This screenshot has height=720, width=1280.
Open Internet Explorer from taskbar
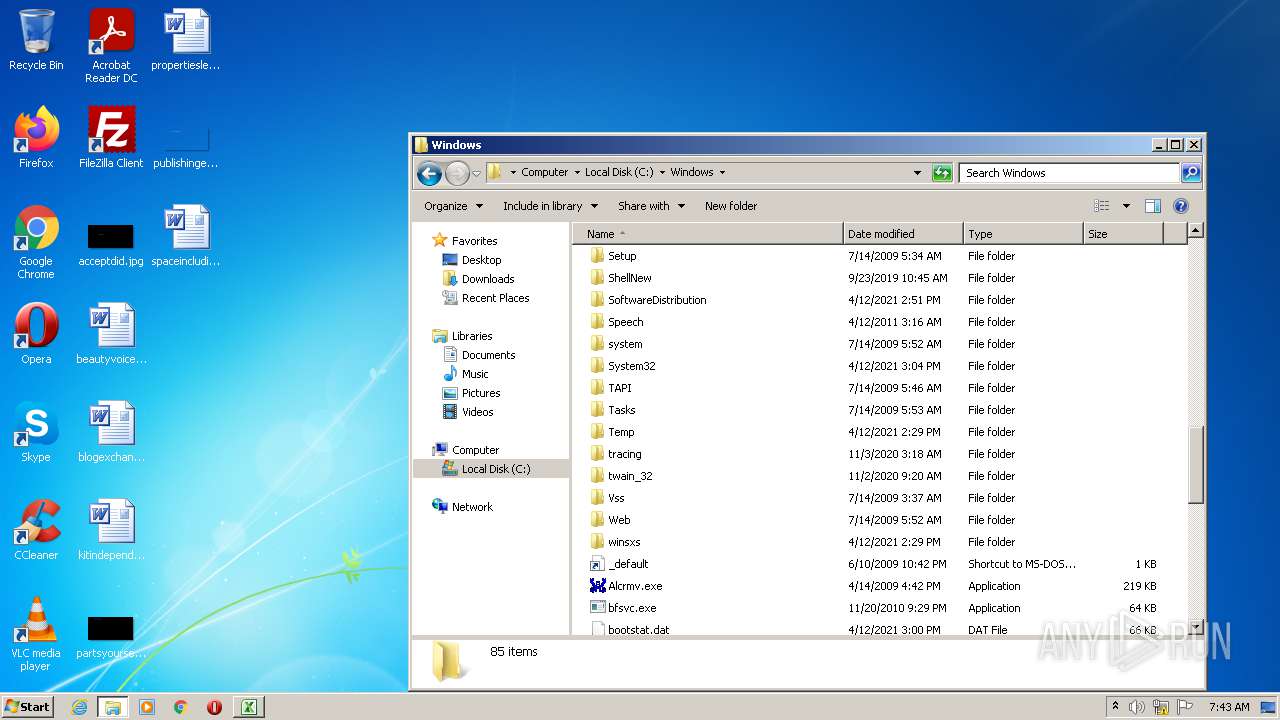(x=79, y=707)
